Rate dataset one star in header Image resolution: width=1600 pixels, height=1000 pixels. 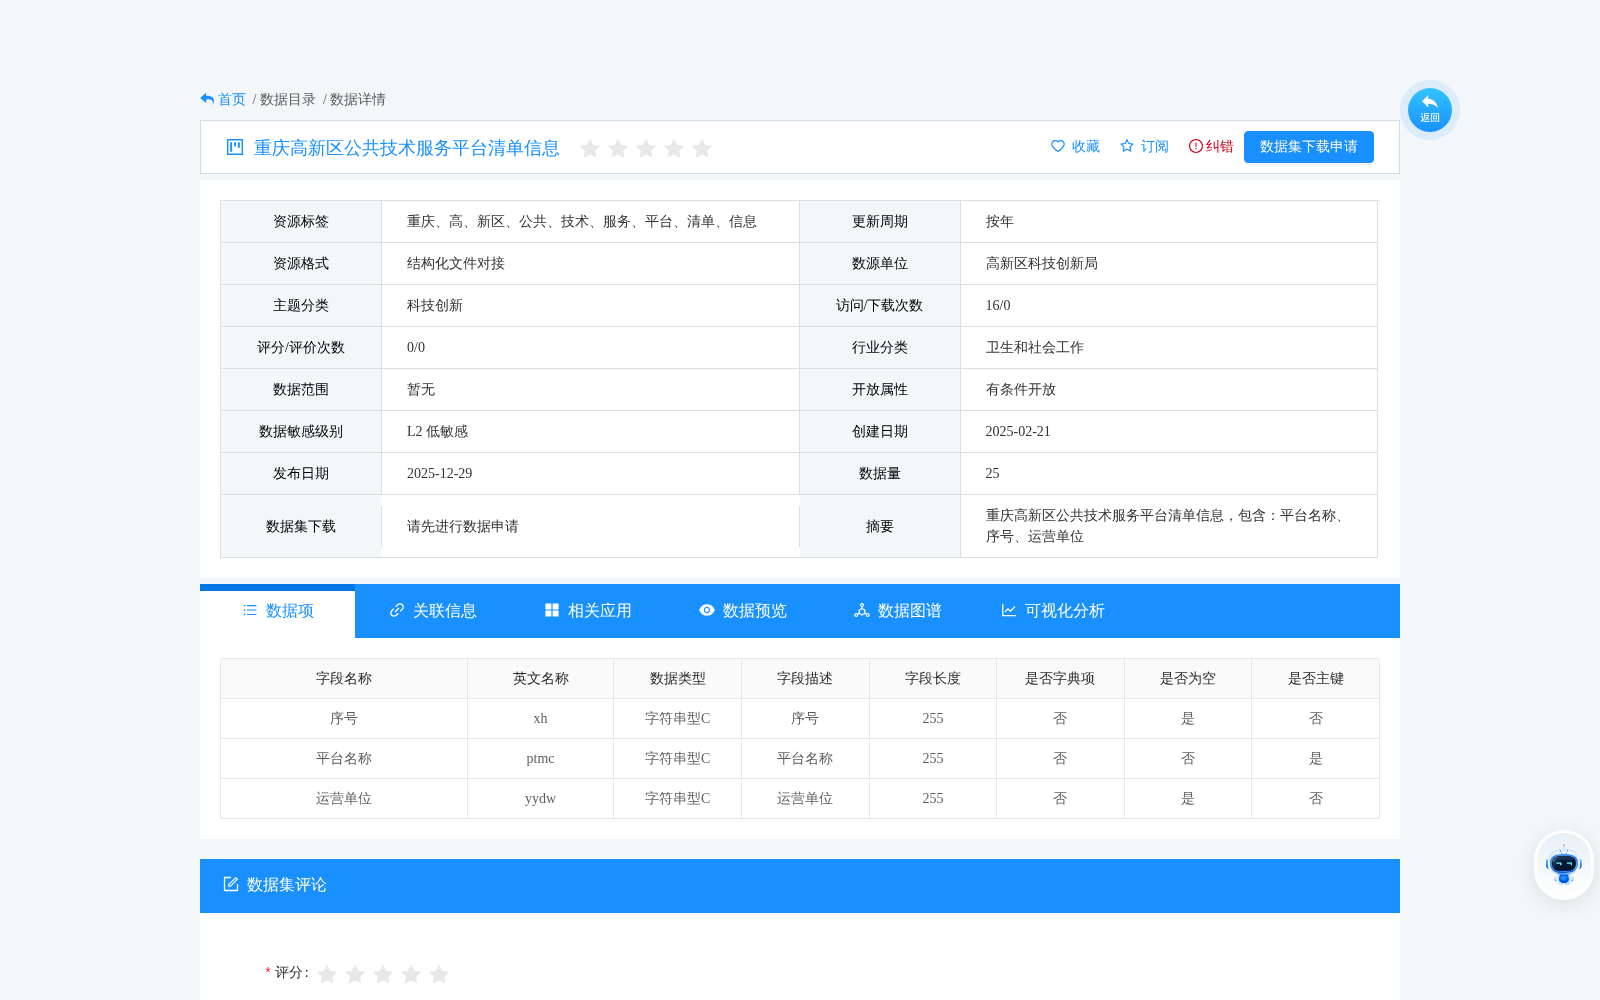590,148
